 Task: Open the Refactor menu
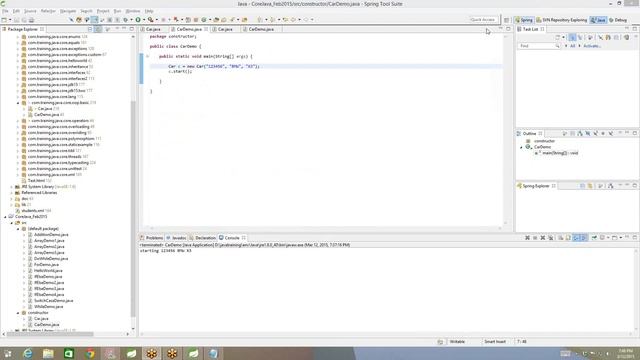click(x=48, y=11)
